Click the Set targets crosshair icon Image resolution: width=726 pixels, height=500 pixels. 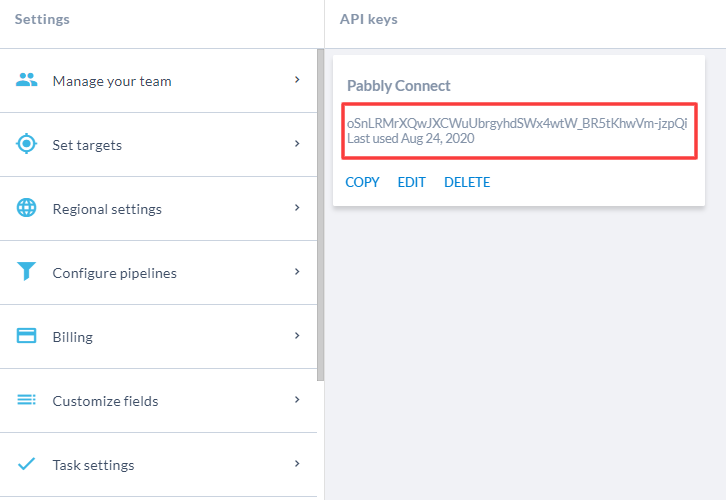[x=26, y=144]
